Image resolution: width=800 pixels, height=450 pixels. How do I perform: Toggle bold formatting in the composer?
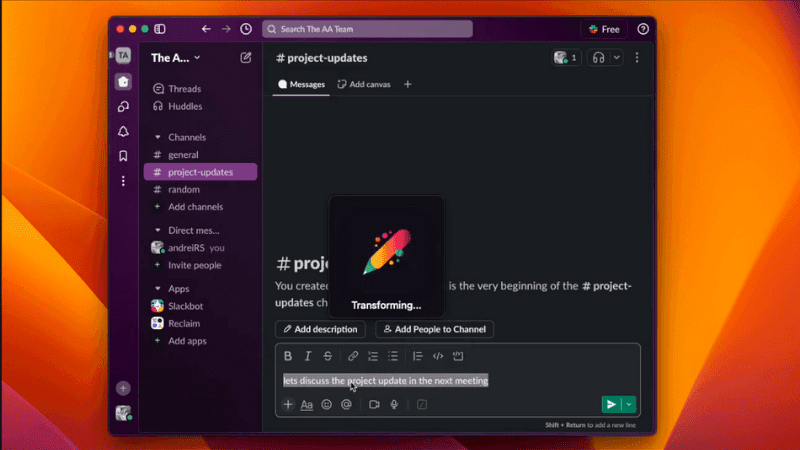288,356
